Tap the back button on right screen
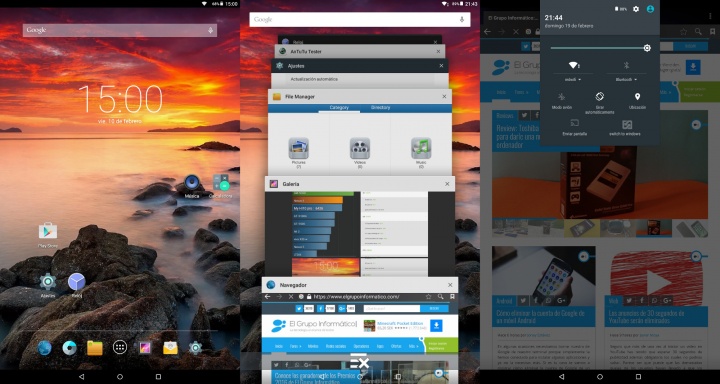This screenshot has height=384, width=720. pos(561,377)
